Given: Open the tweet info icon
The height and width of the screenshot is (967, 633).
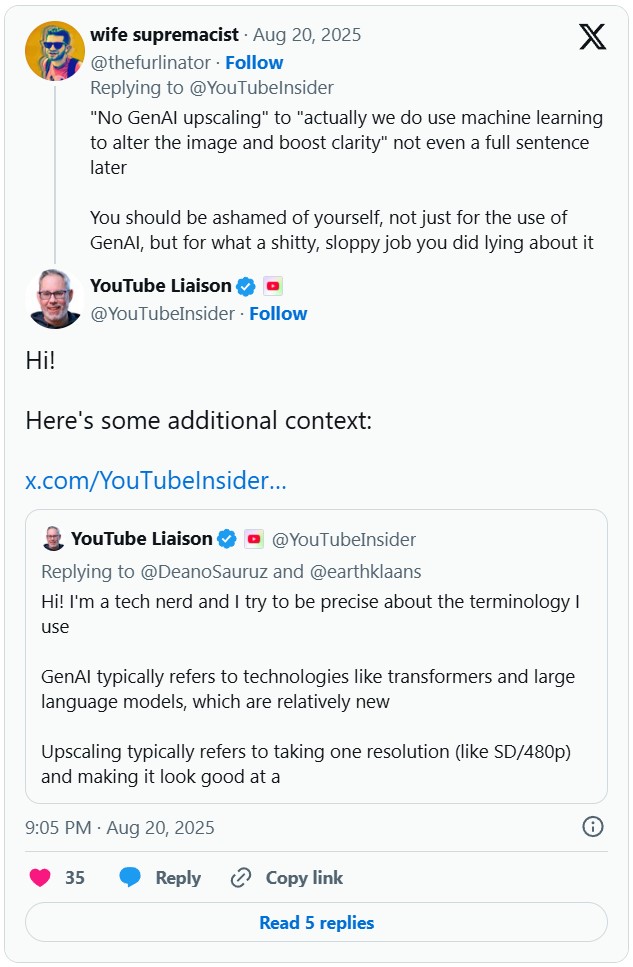Looking at the screenshot, I should [592, 826].
